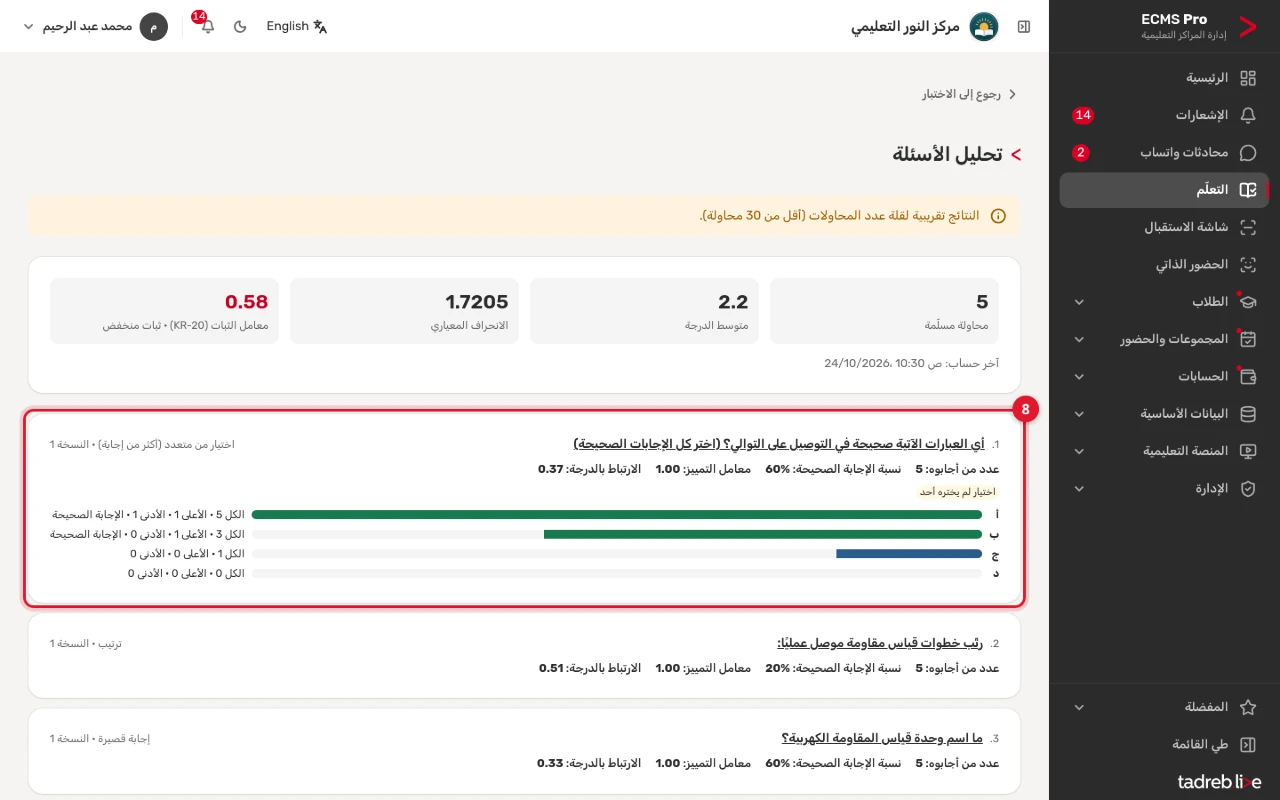Screen dimensions: 1280x800
Task: Open question 1 link about التوصيل على التوالي
Action: (x=779, y=444)
